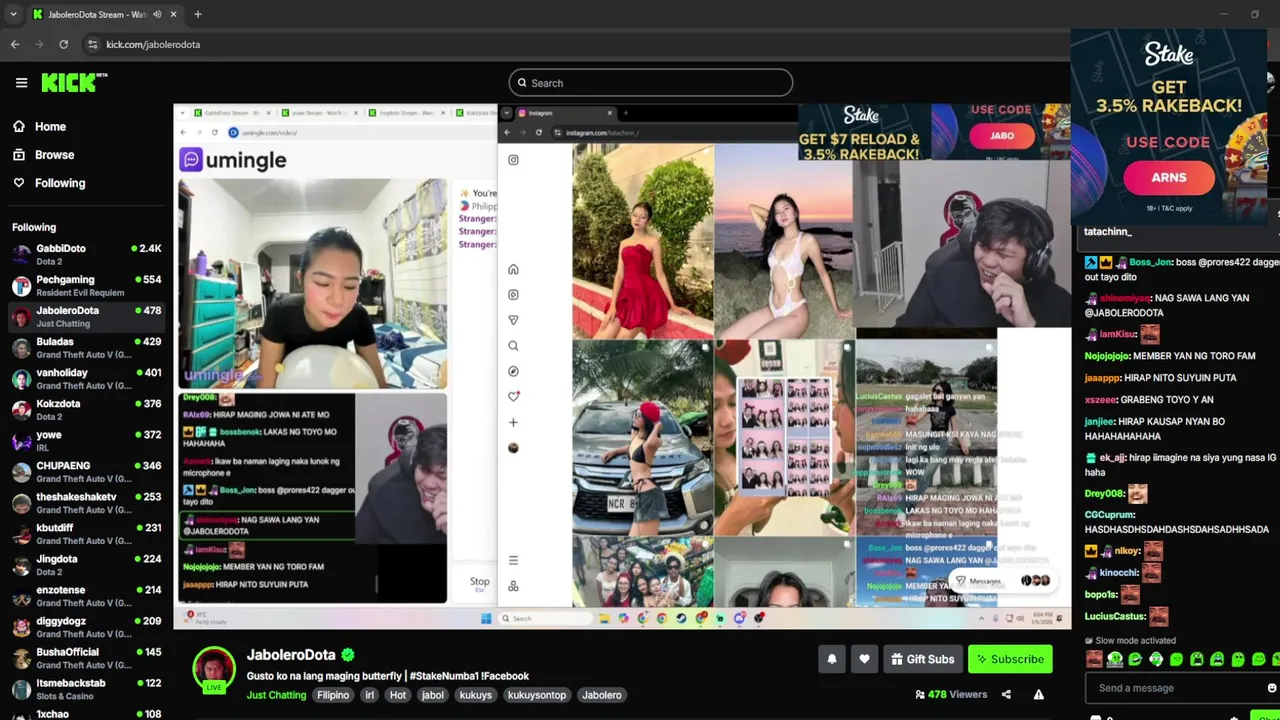
Task: Click GabbiDoto's avatar in sidebar
Action: point(21,254)
